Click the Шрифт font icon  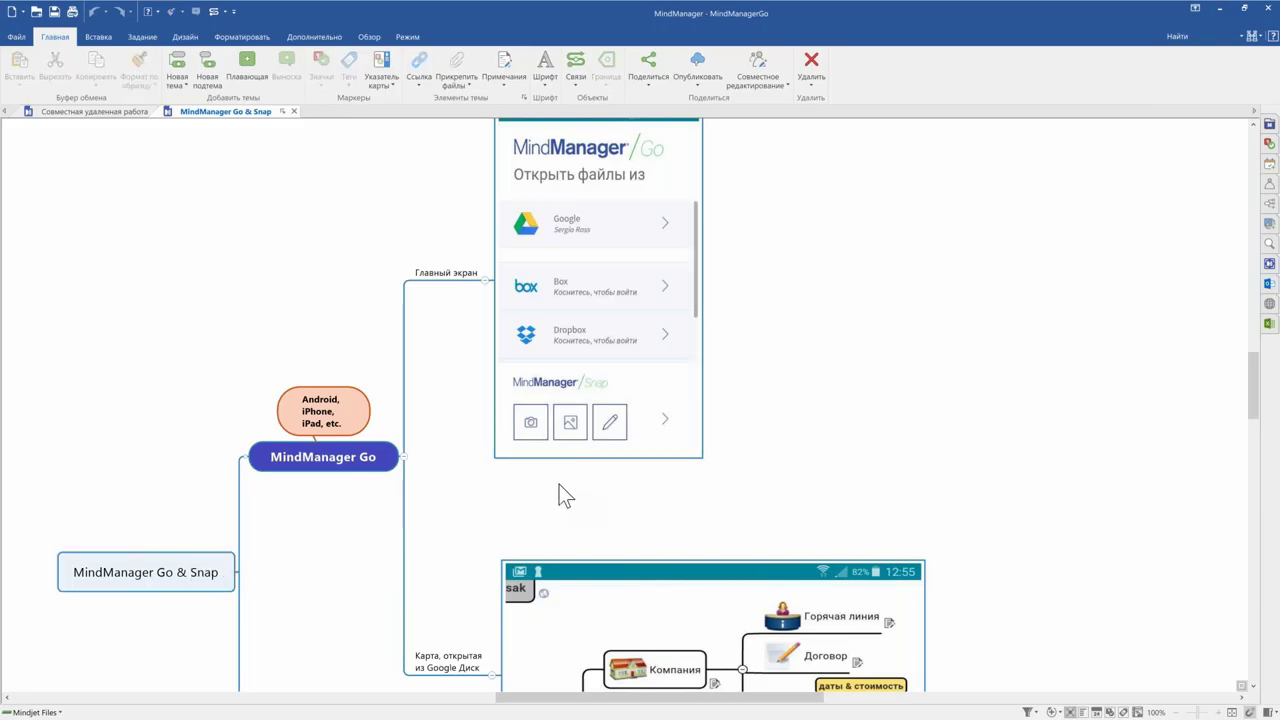tap(545, 60)
